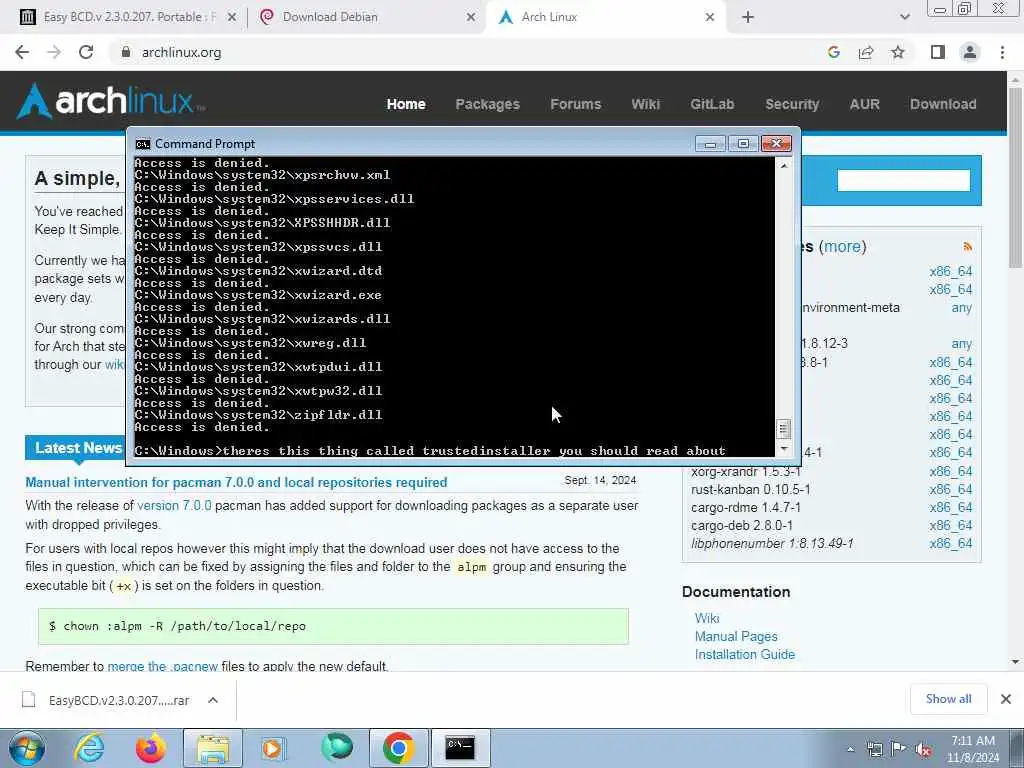Screen dimensions: 1024x768
Task: Toggle the browser side panel icon
Action: tap(938, 52)
